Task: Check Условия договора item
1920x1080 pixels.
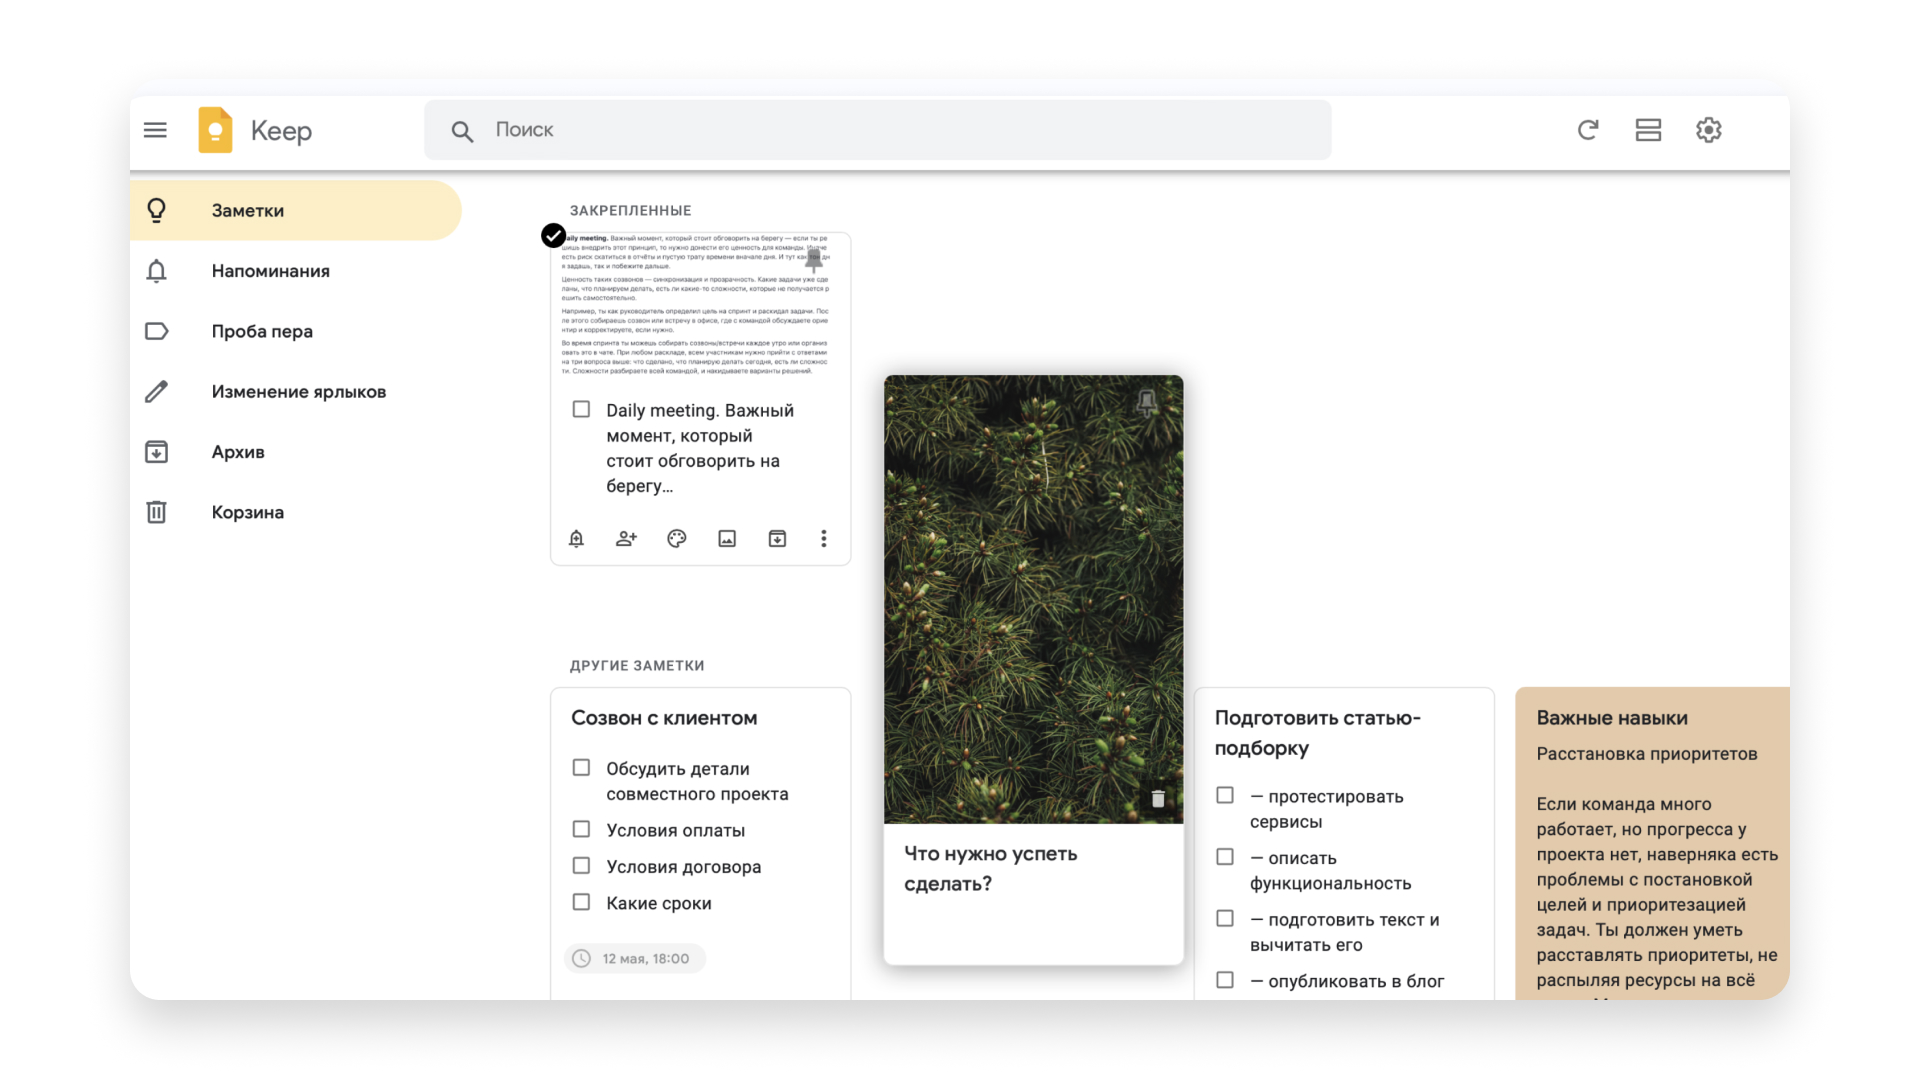Action: [x=581, y=866]
